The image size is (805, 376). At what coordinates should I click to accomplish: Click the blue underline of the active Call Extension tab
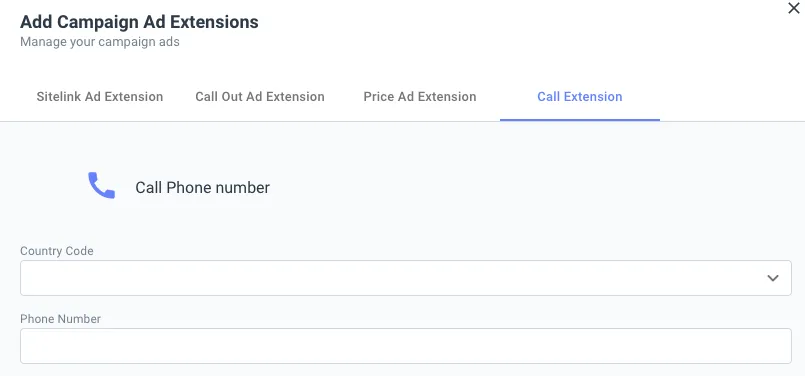click(x=580, y=120)
